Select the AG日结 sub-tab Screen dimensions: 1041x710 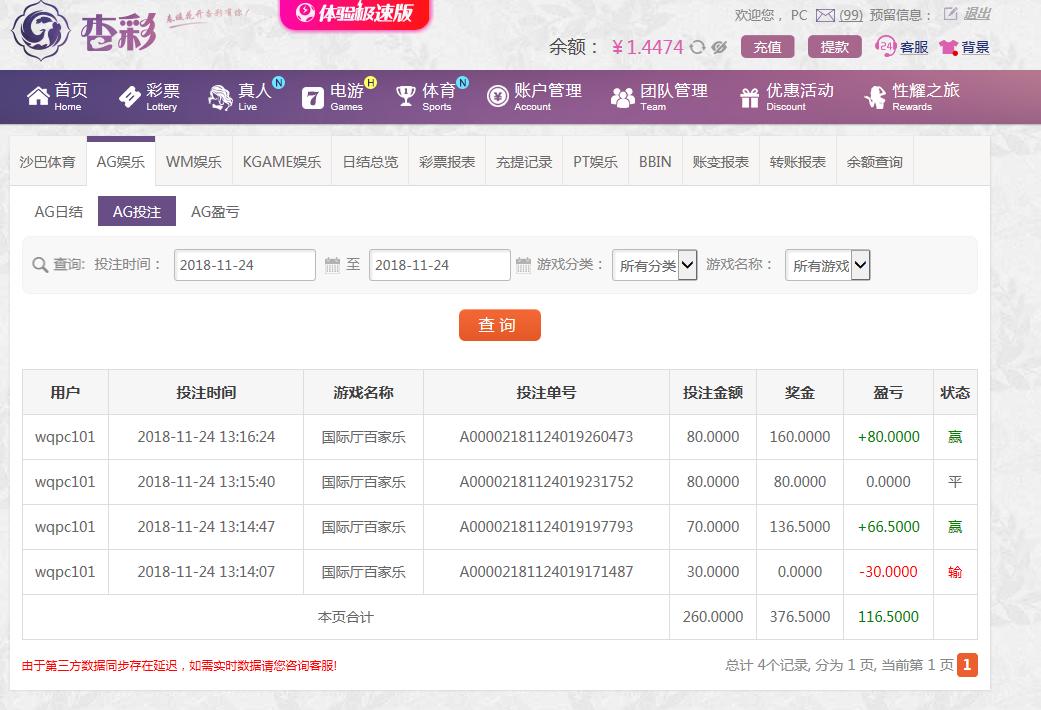click(x=59, y=211)
